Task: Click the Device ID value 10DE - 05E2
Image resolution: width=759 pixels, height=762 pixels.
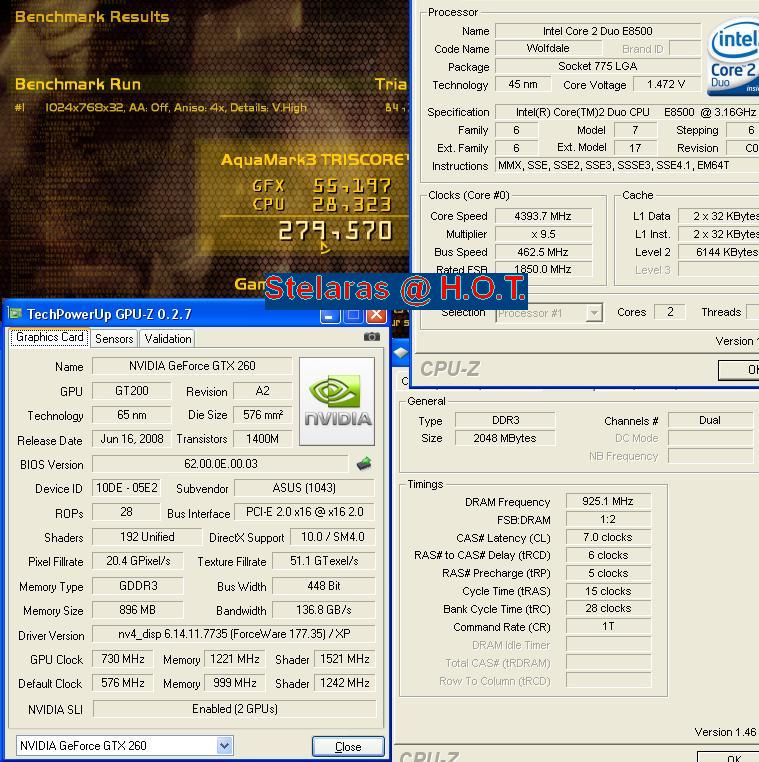Action: 126,488
